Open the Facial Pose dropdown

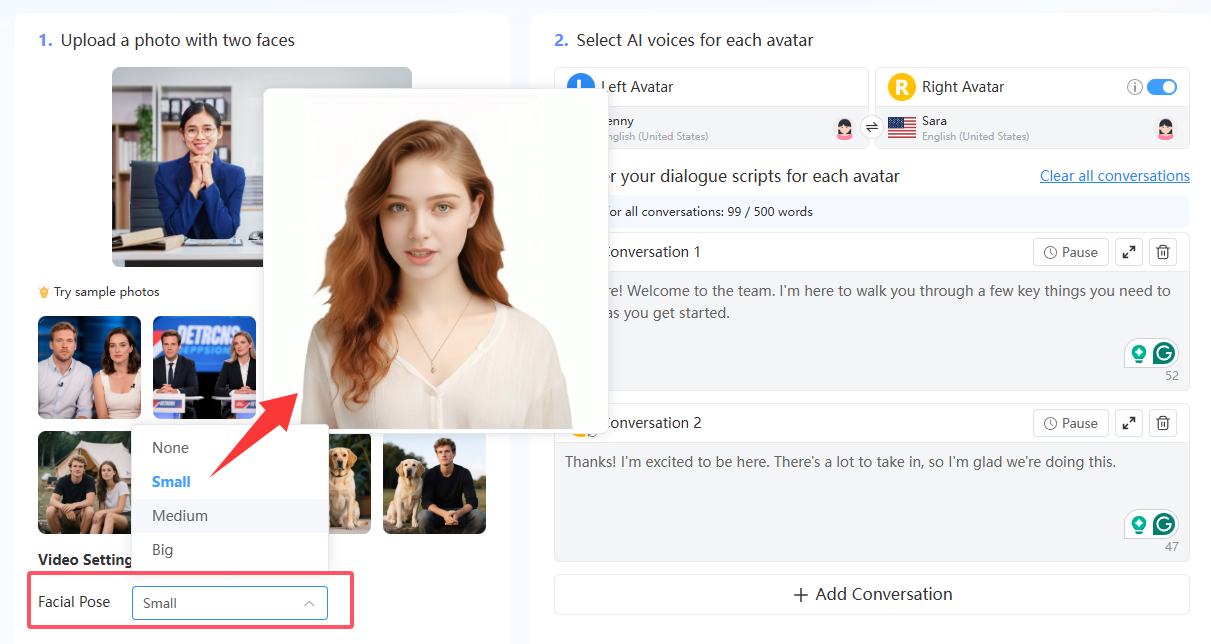pos(229,603)
